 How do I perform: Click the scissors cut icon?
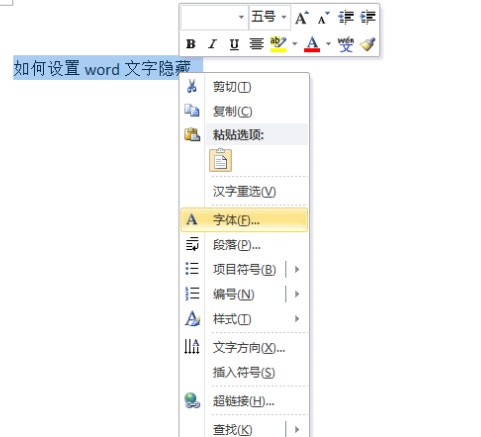(x=192, y=86)
